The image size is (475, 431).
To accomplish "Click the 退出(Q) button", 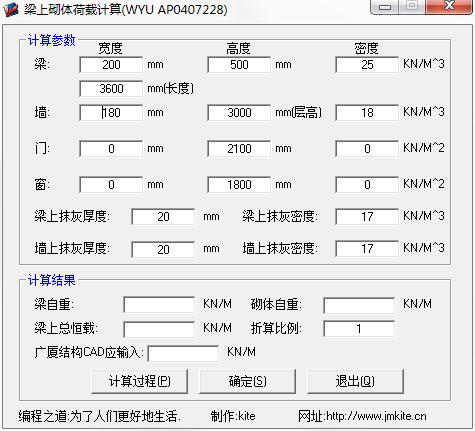I will pos(355,381).
